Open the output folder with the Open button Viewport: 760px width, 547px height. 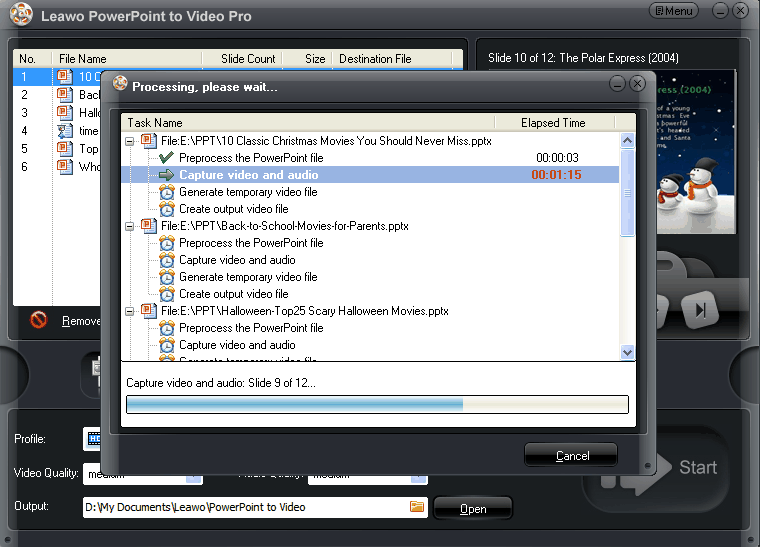click(x=473, y=509)
